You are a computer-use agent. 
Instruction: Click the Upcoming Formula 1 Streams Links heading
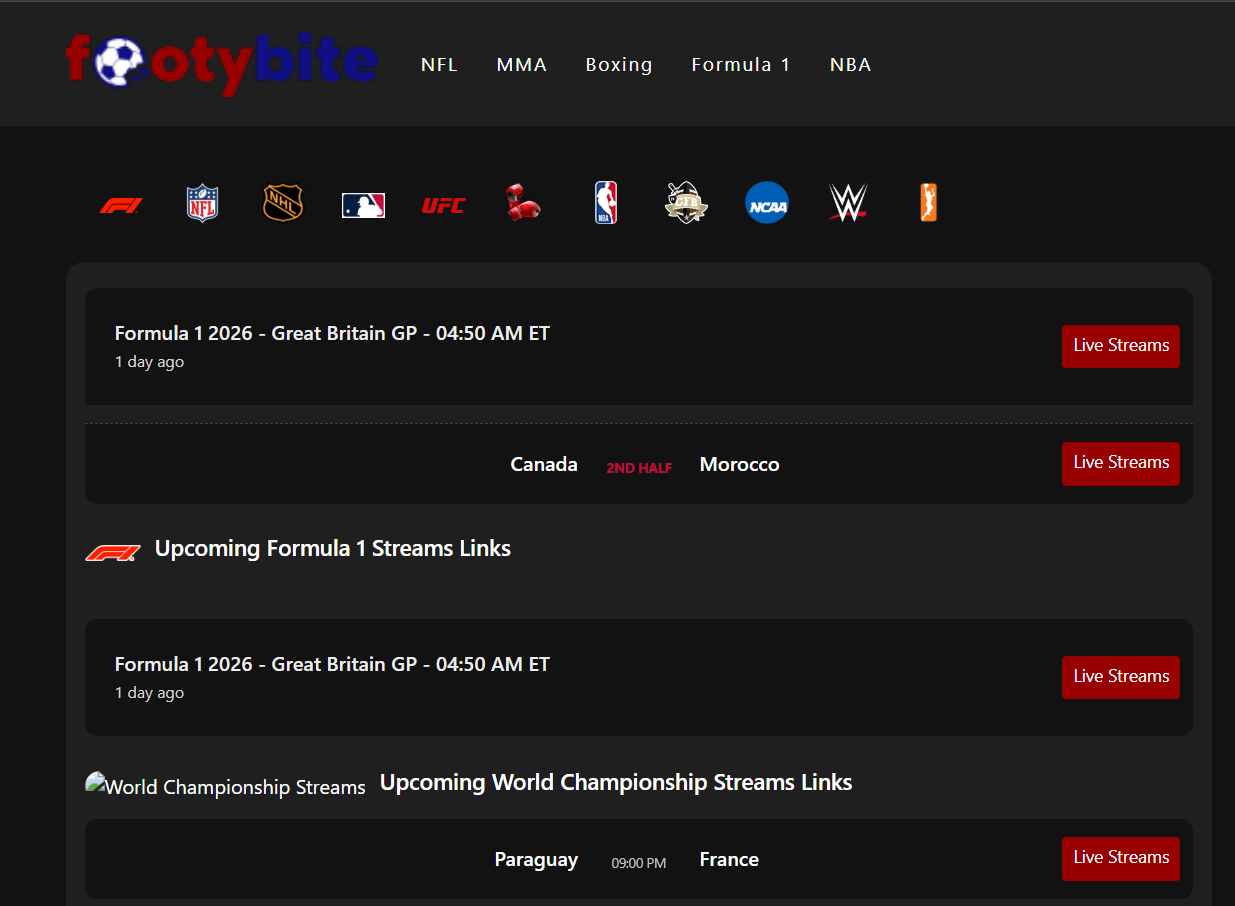coord(333,548)
